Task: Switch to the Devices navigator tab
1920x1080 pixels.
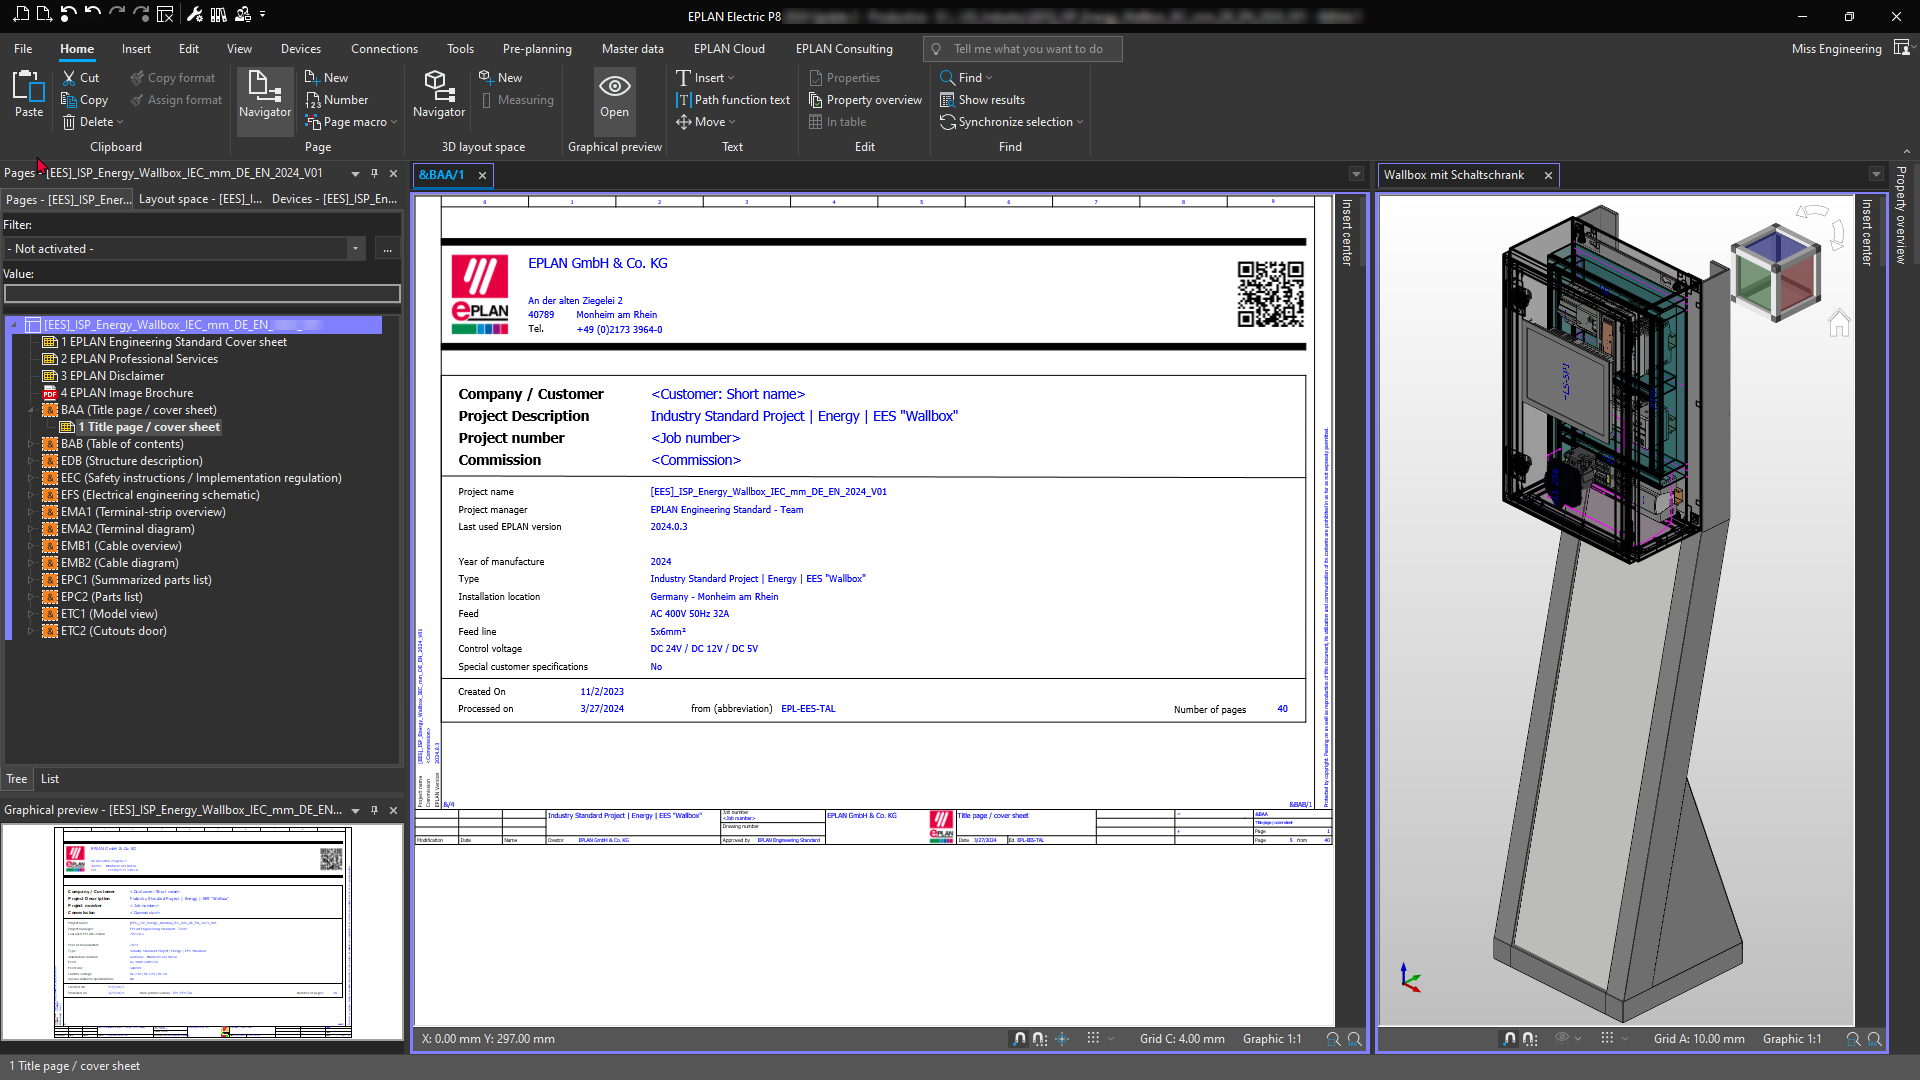Action: pyautogui.click(x=334, y=199)
